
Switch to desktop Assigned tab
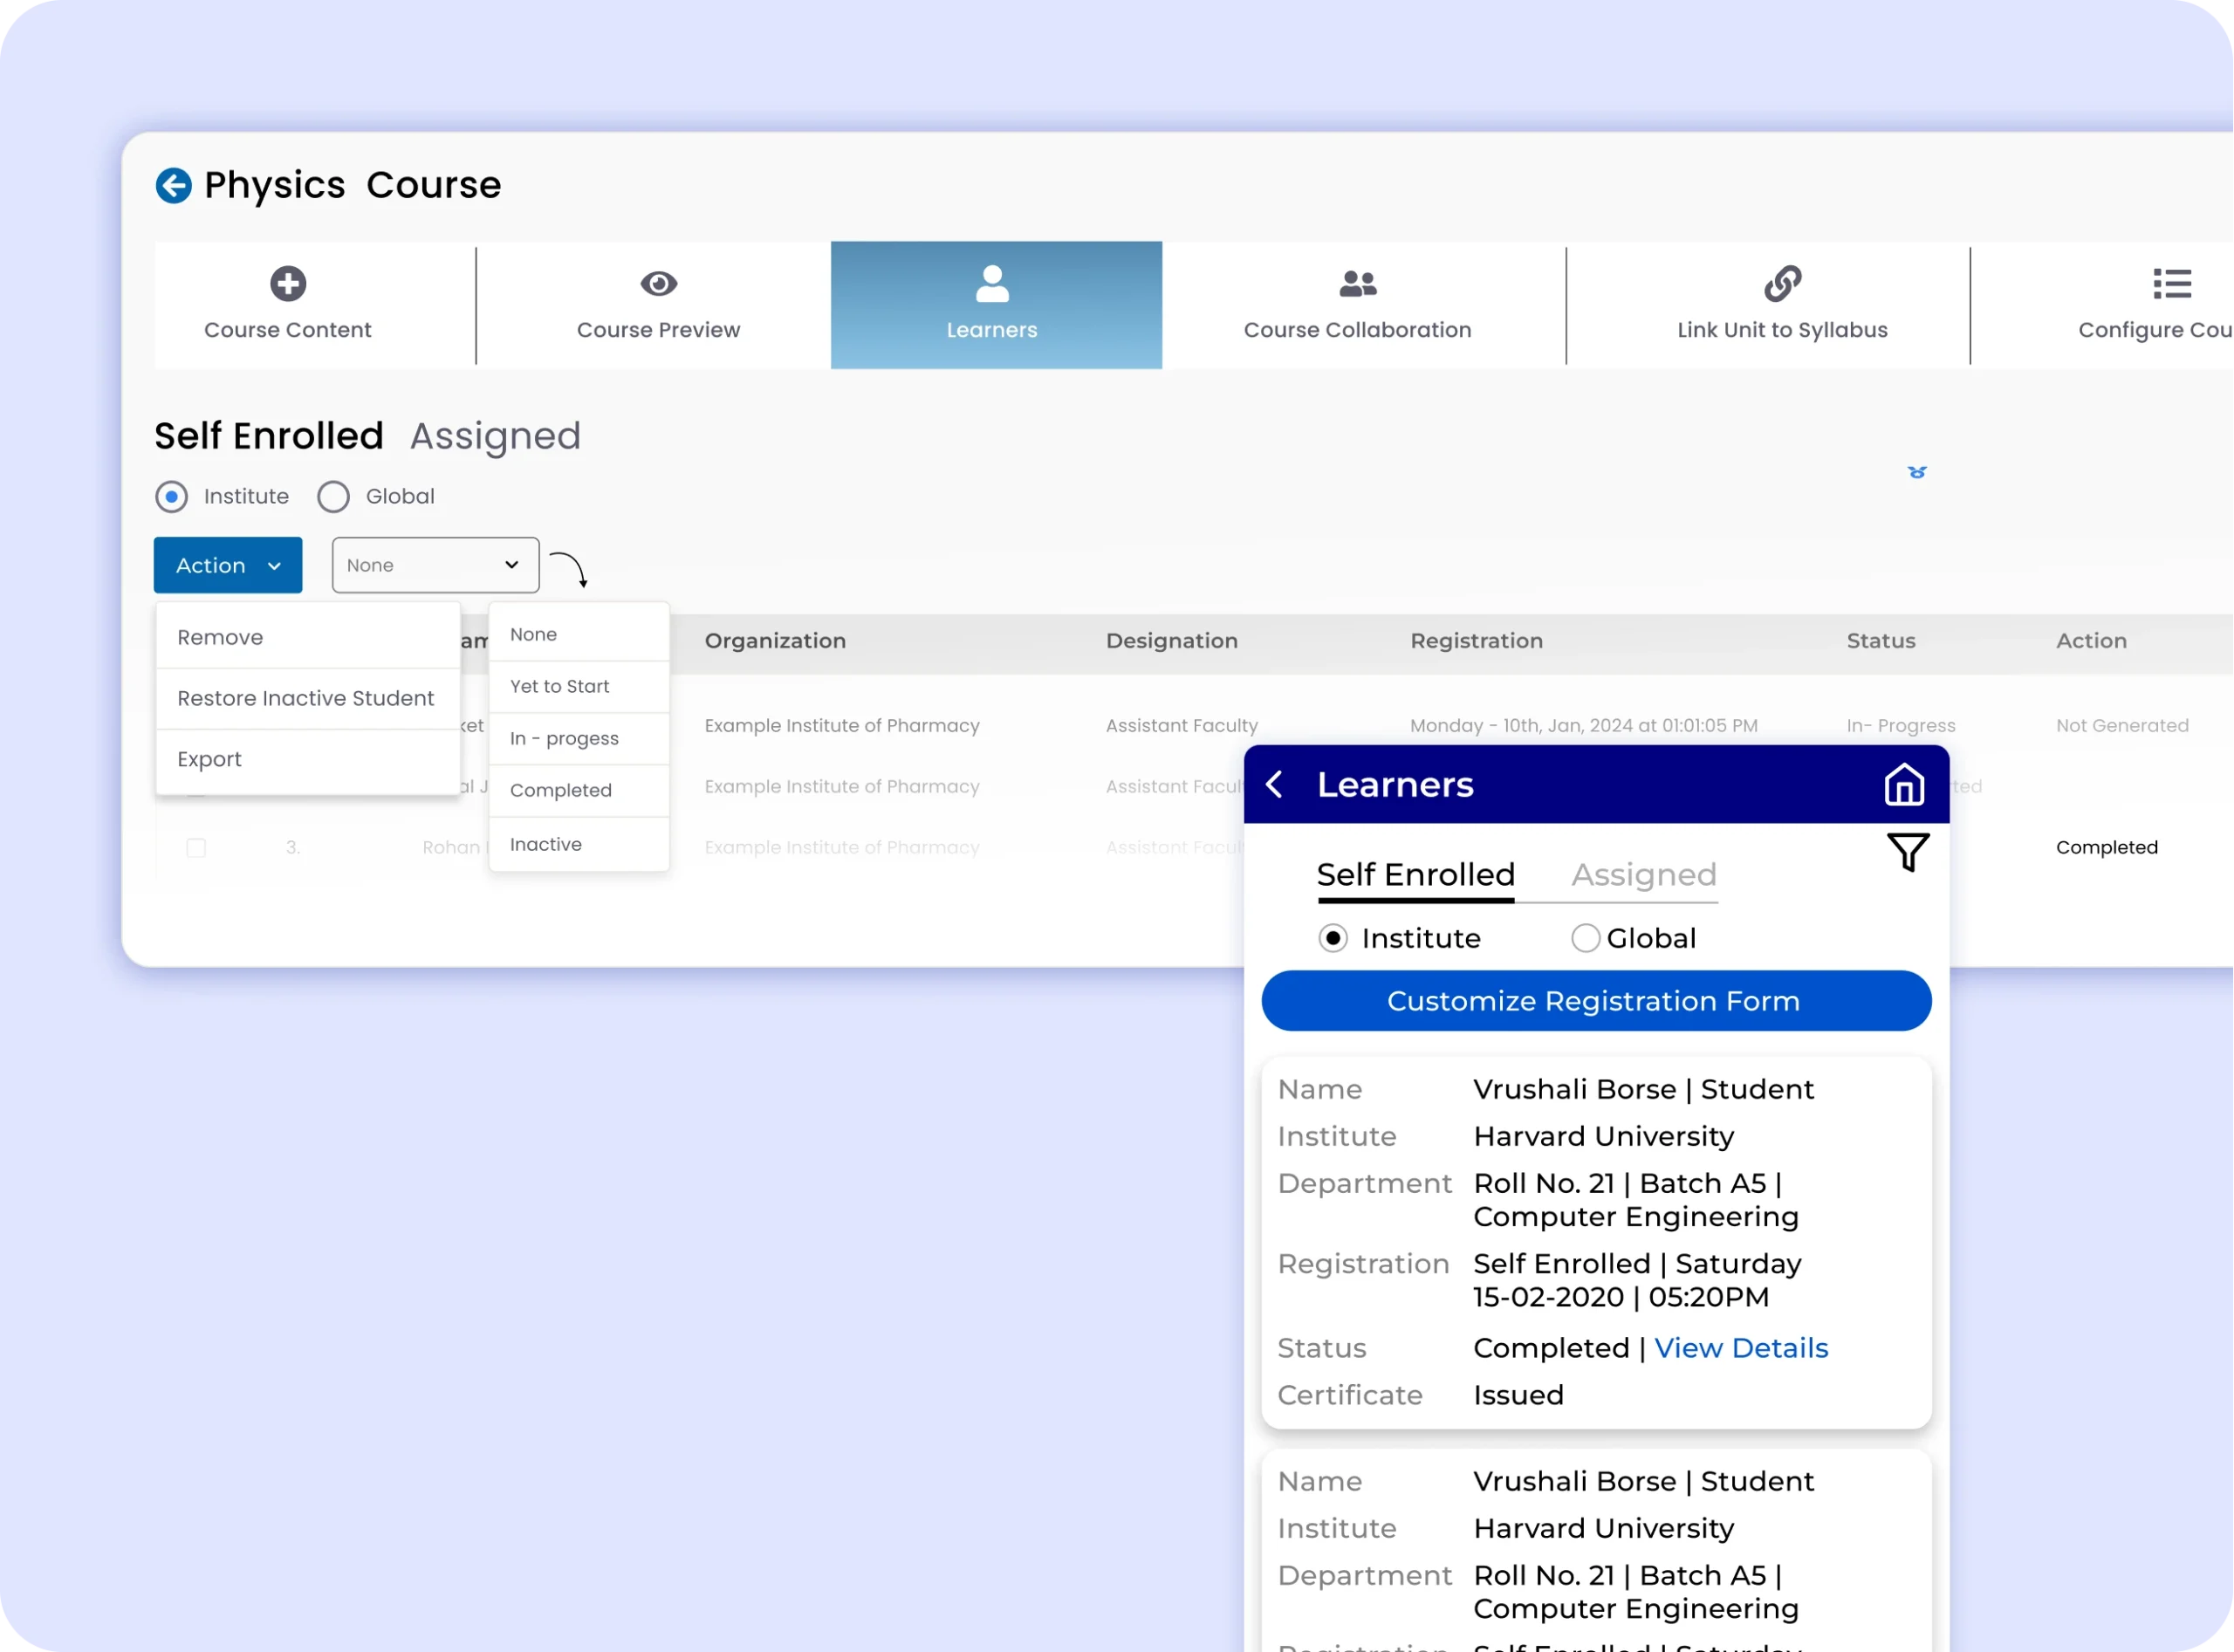coord(495,436)
